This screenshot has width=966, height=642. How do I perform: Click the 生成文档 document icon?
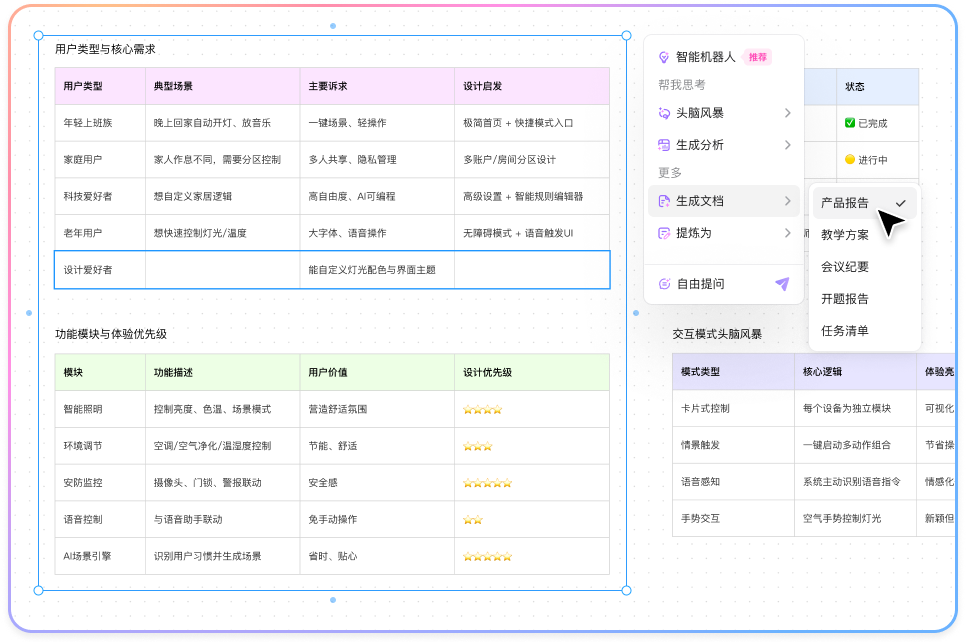click(662, 201)
